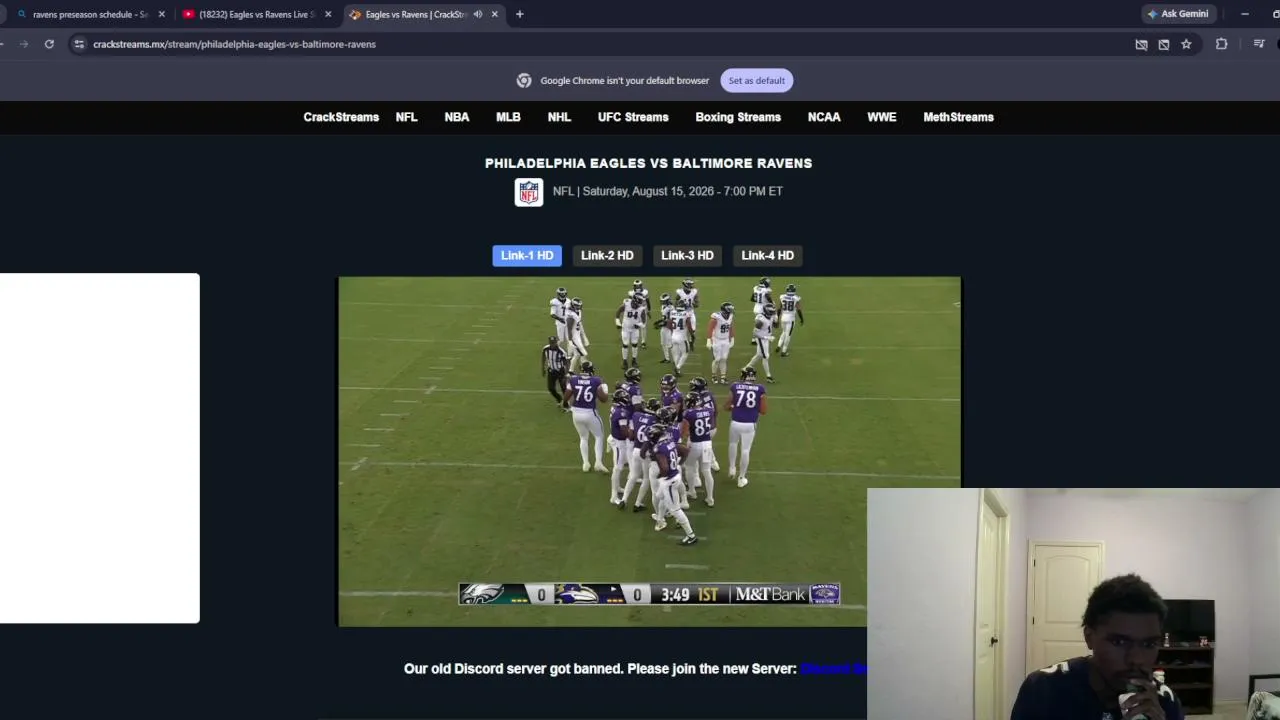
Task: Switch to Link-3 HD stream
Action: (687, 256)
